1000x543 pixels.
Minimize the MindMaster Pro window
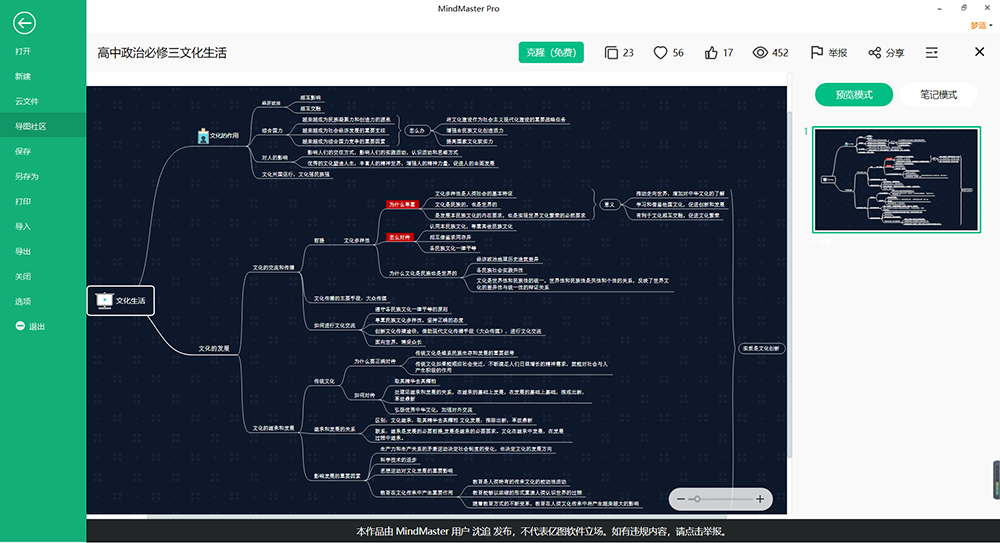(939, 8)
